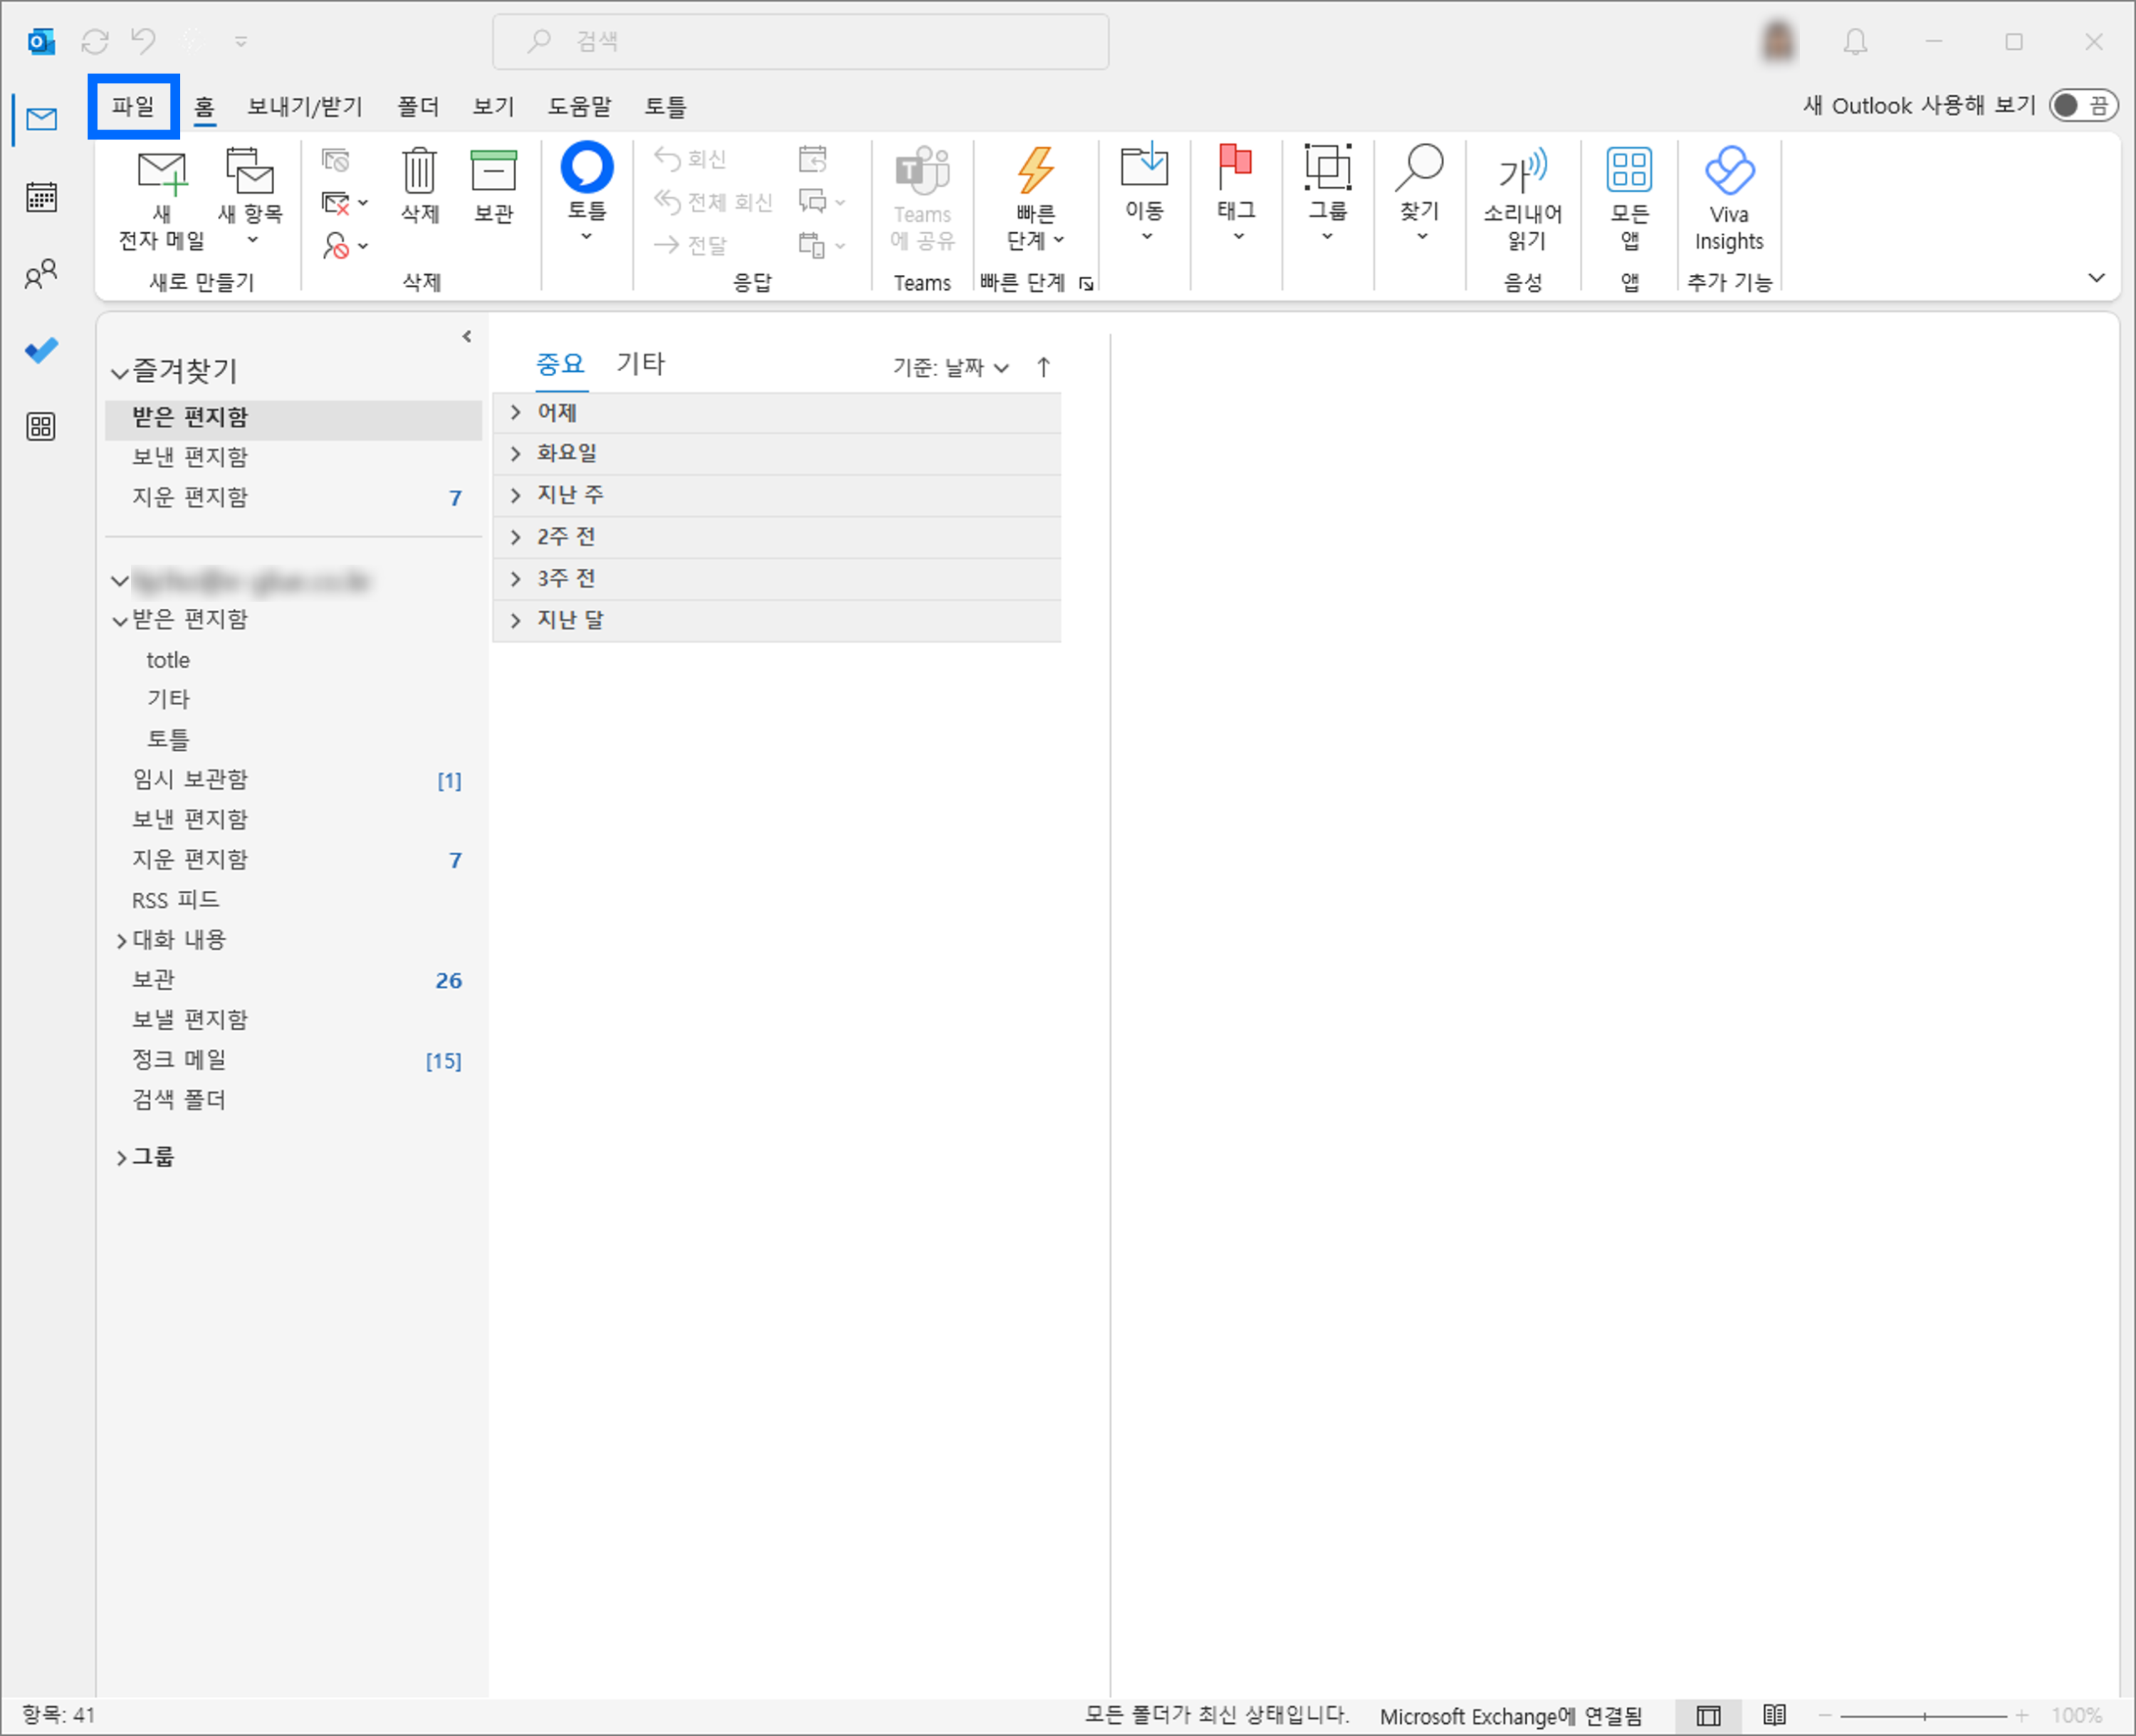The width and height of the screenshot is (2136, 1736).
Task: Toggle sort order arrow next to date
Action: [1043, 367]
